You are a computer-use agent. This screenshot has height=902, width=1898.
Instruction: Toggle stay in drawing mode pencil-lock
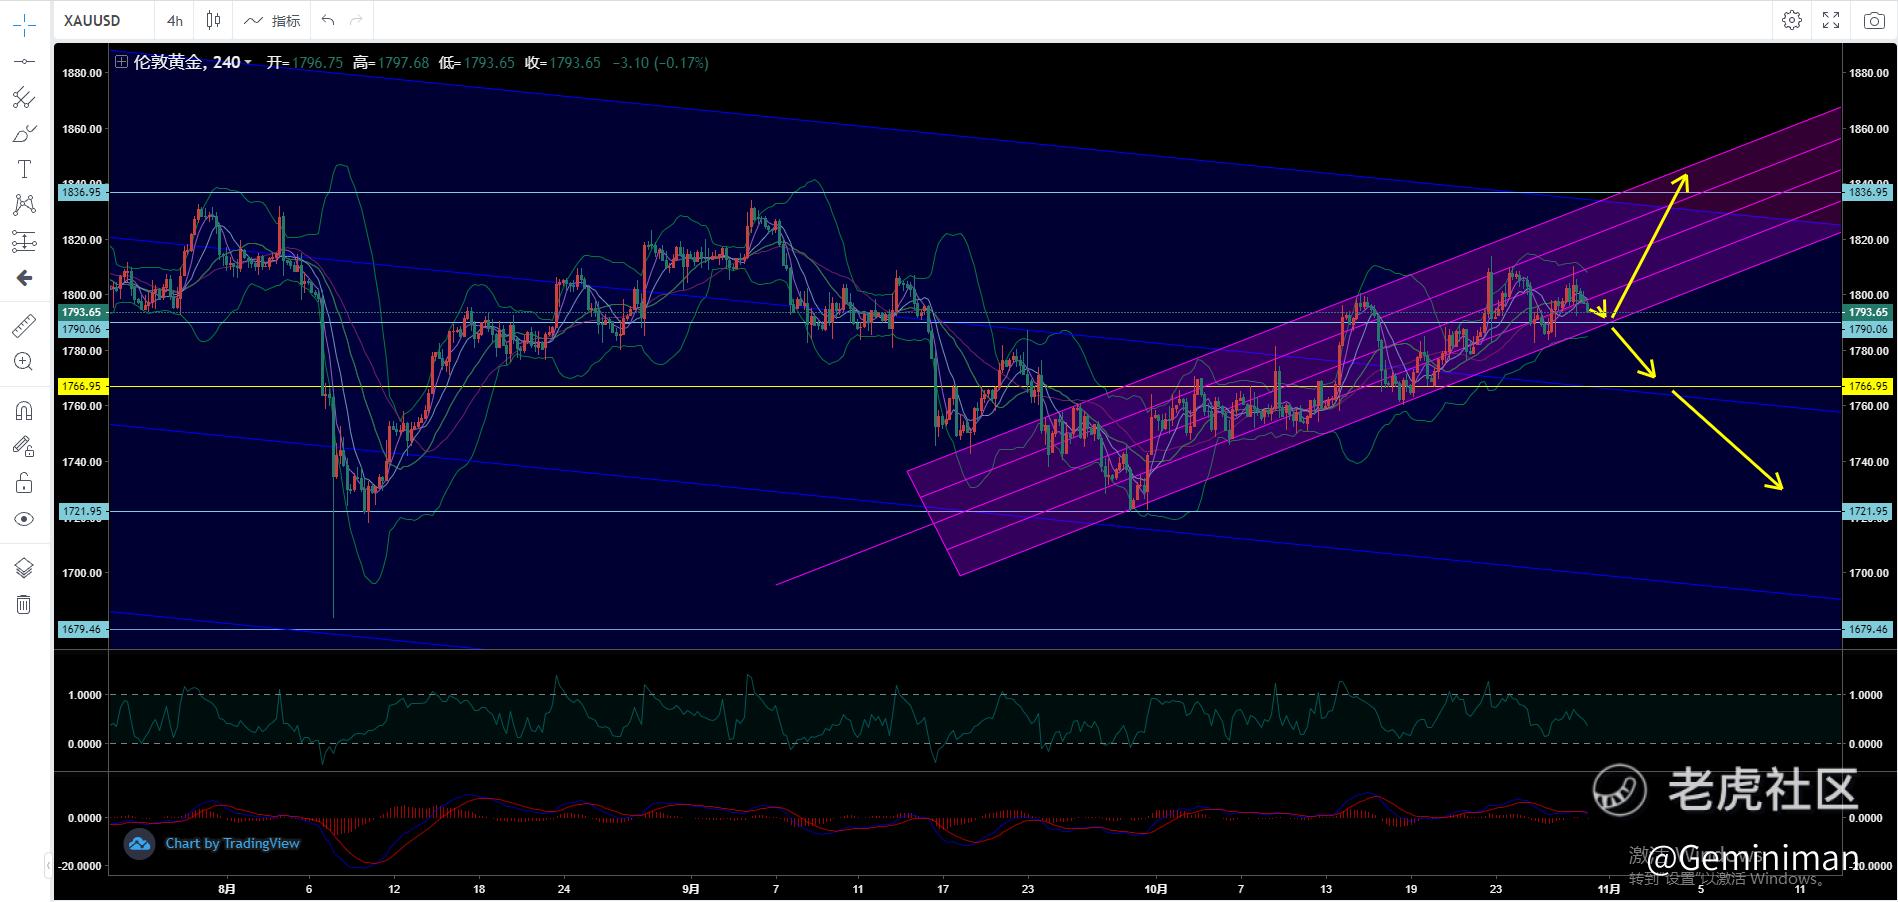point(24,446)
